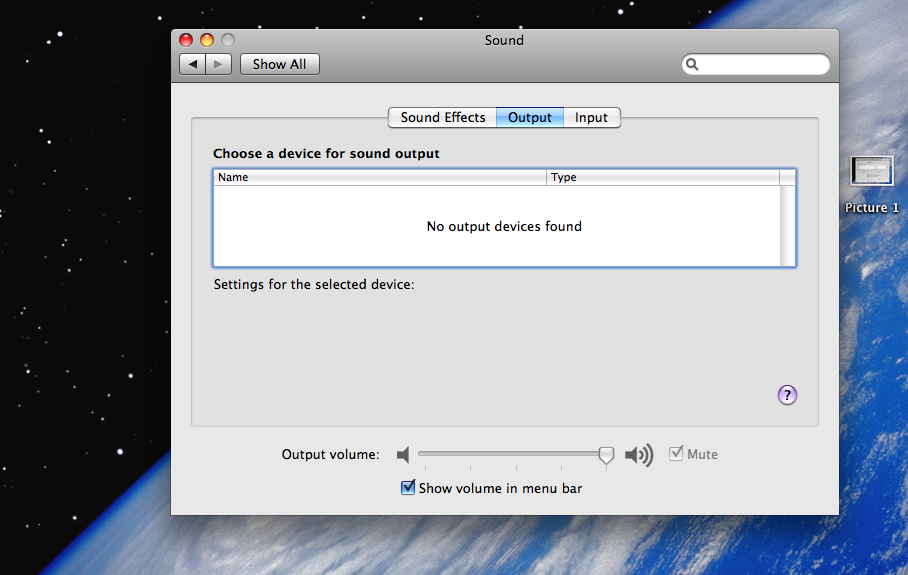This screenshot has height=575, width=908.
Task: Click the 'Choose a device for sound output' heading
Action: pyautogui.click(x=326, y=153)
